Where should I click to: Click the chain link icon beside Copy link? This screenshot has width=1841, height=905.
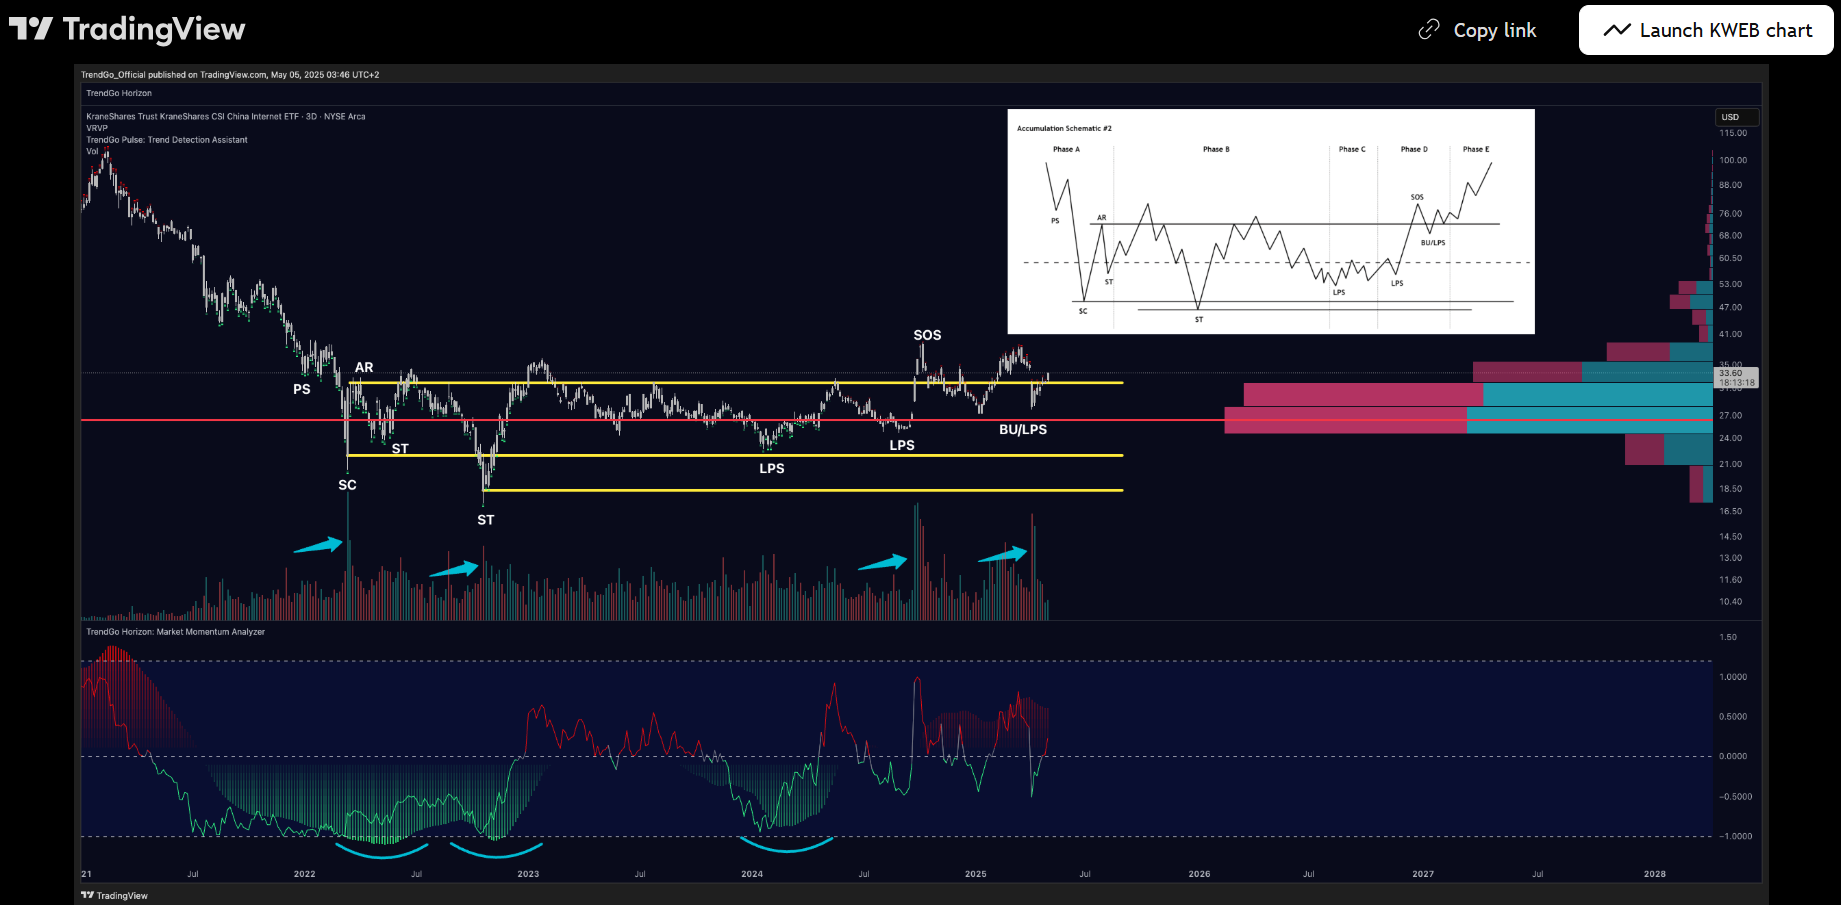pyautogui.click(x=1429, y=30)
